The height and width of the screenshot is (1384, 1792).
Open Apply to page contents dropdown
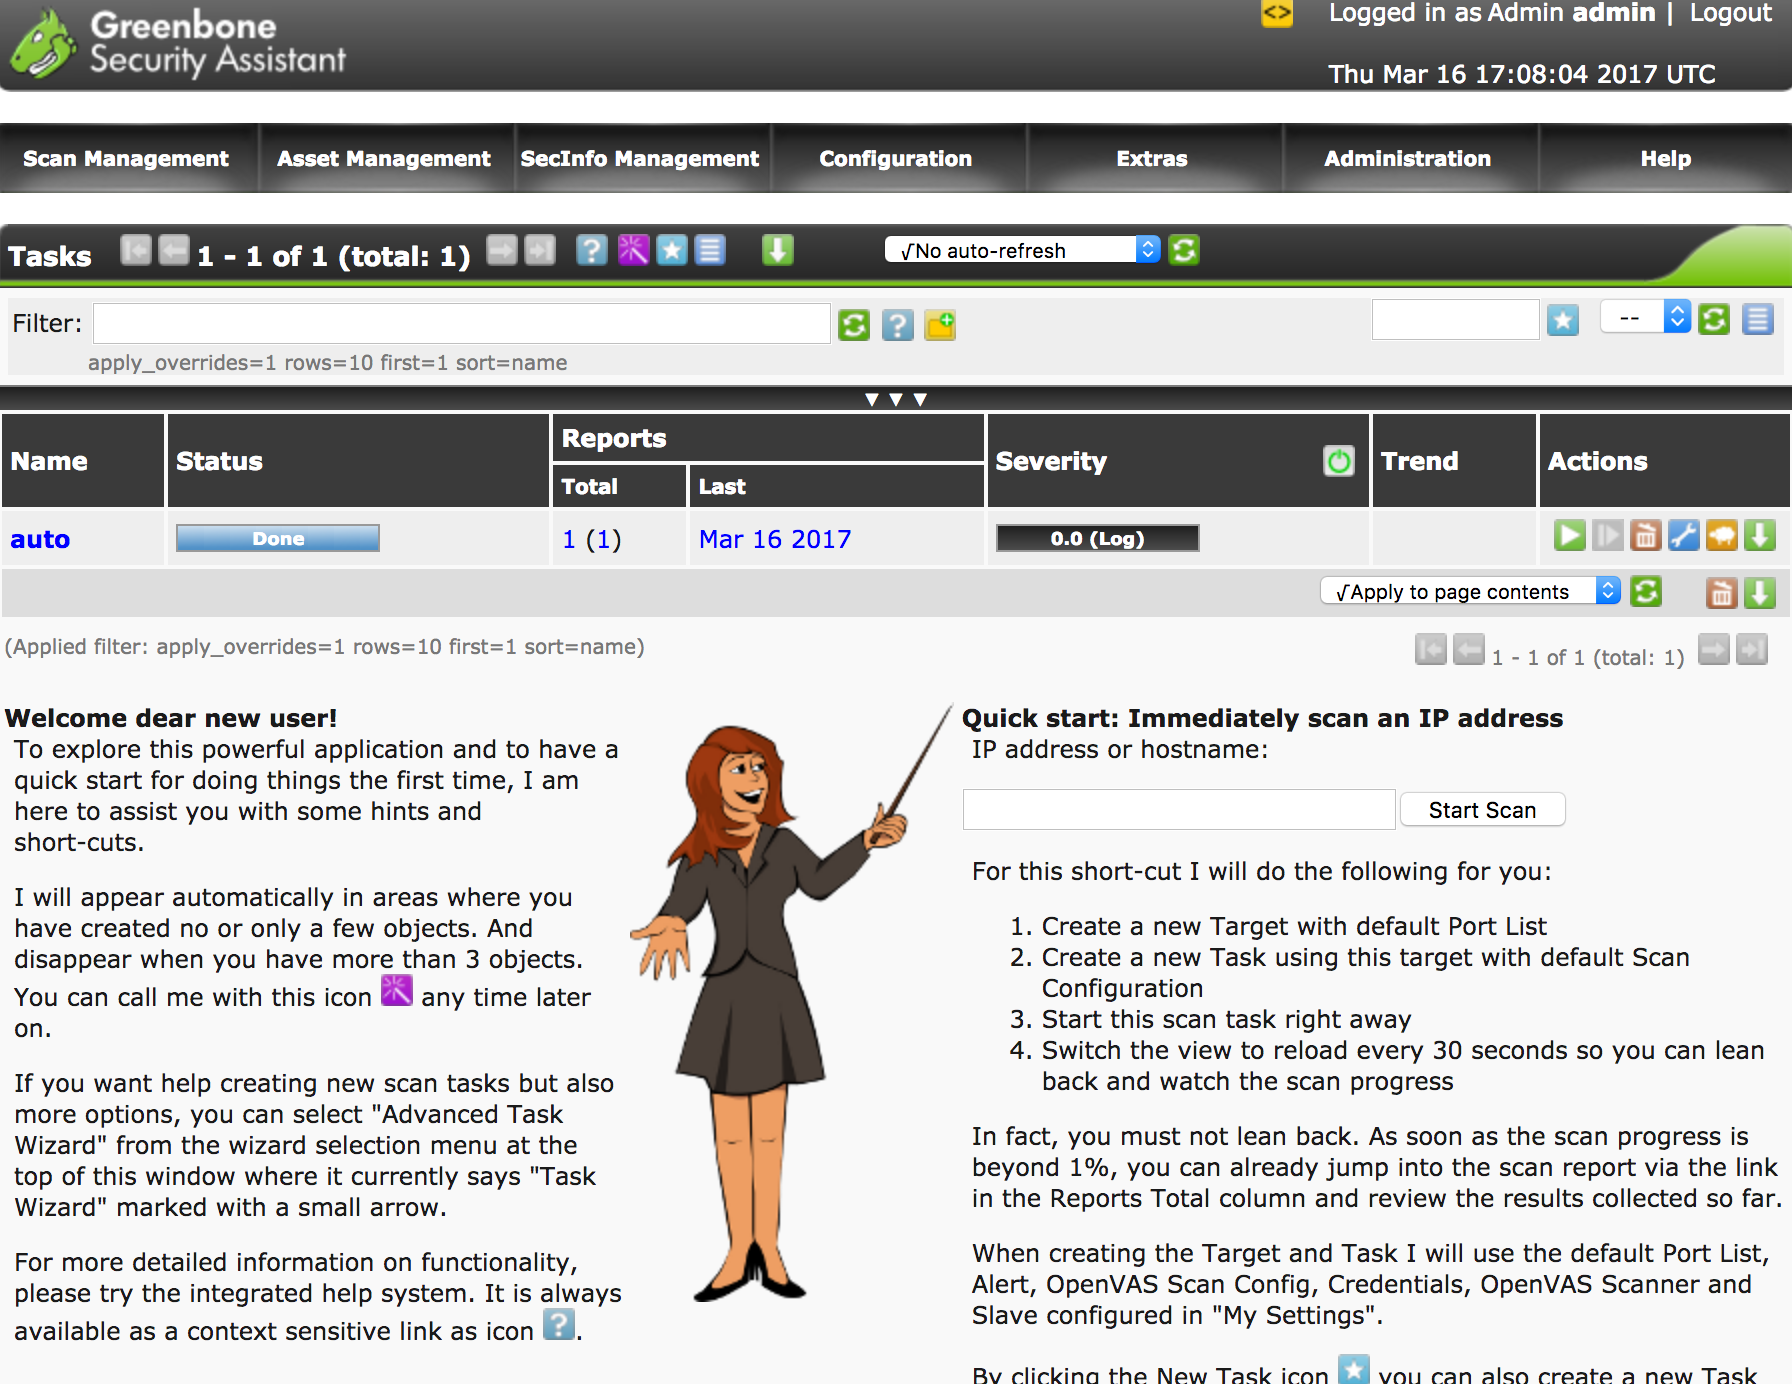(x=1470, y=591)
